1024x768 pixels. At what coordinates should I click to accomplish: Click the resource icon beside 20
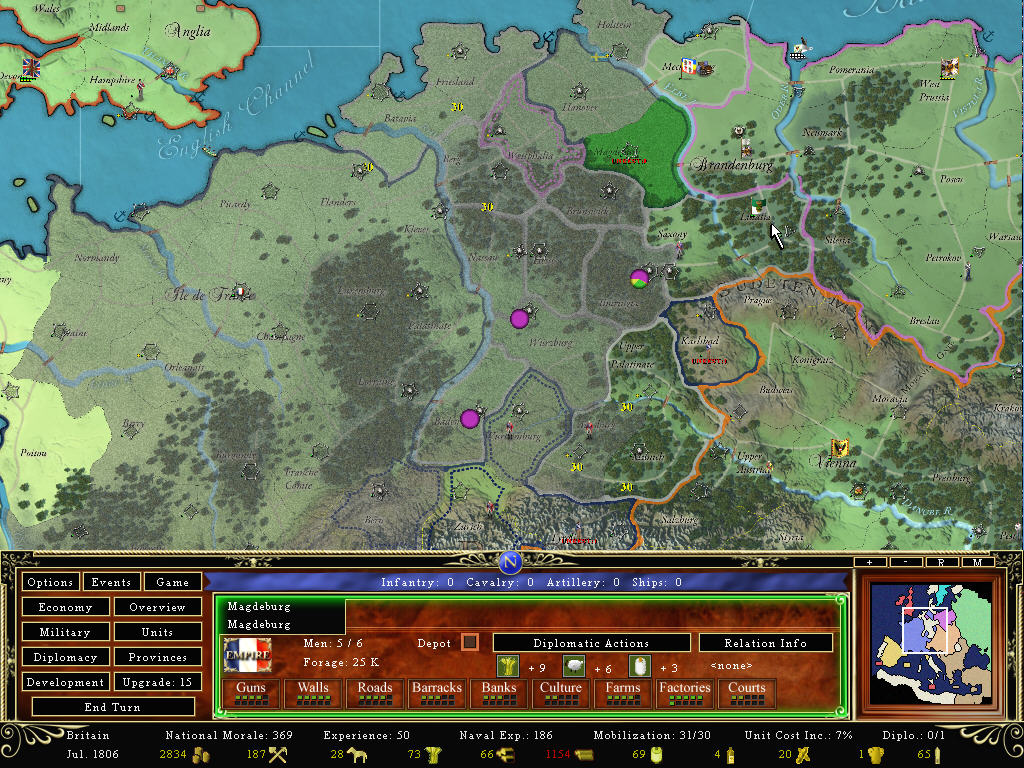click(x=803, y=755)
